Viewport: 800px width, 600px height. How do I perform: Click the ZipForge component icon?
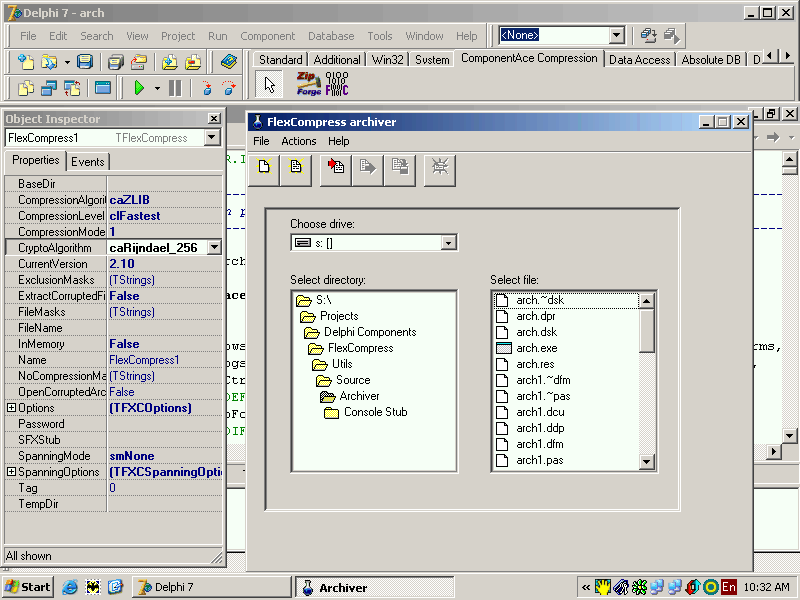coord(308,84)
